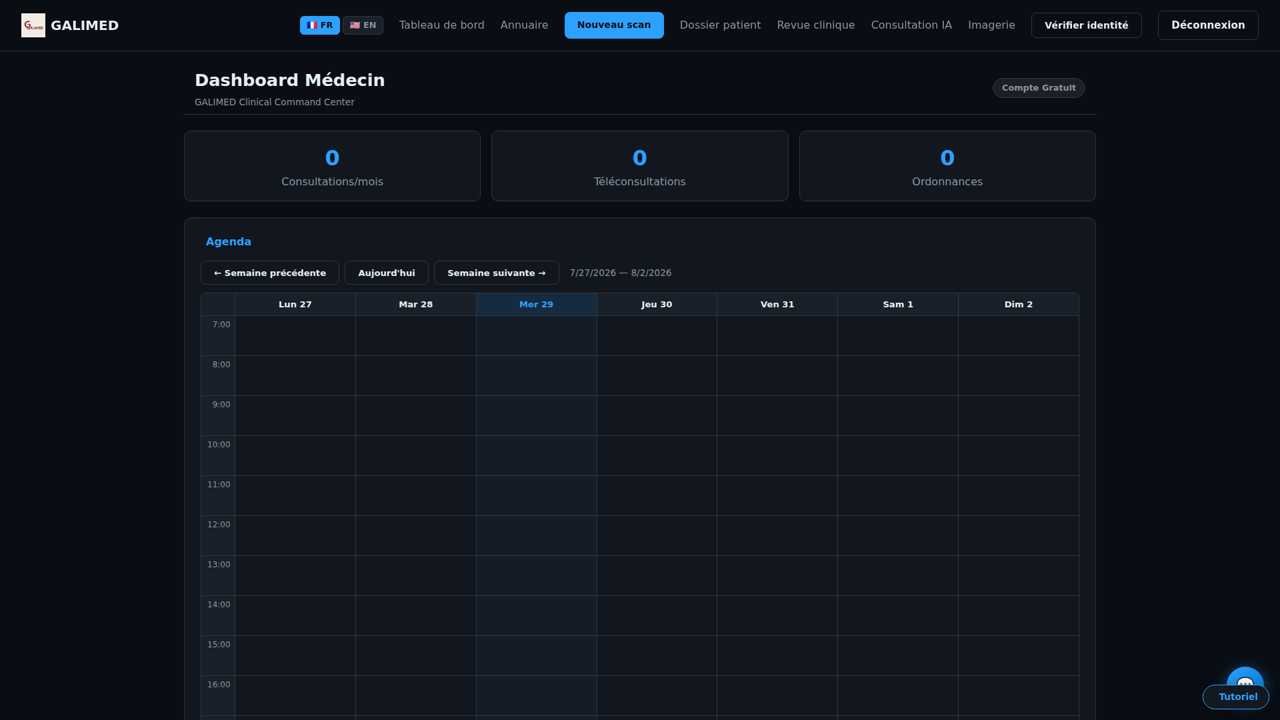Select Imagerie in the top navigation

tap(991, 25)
